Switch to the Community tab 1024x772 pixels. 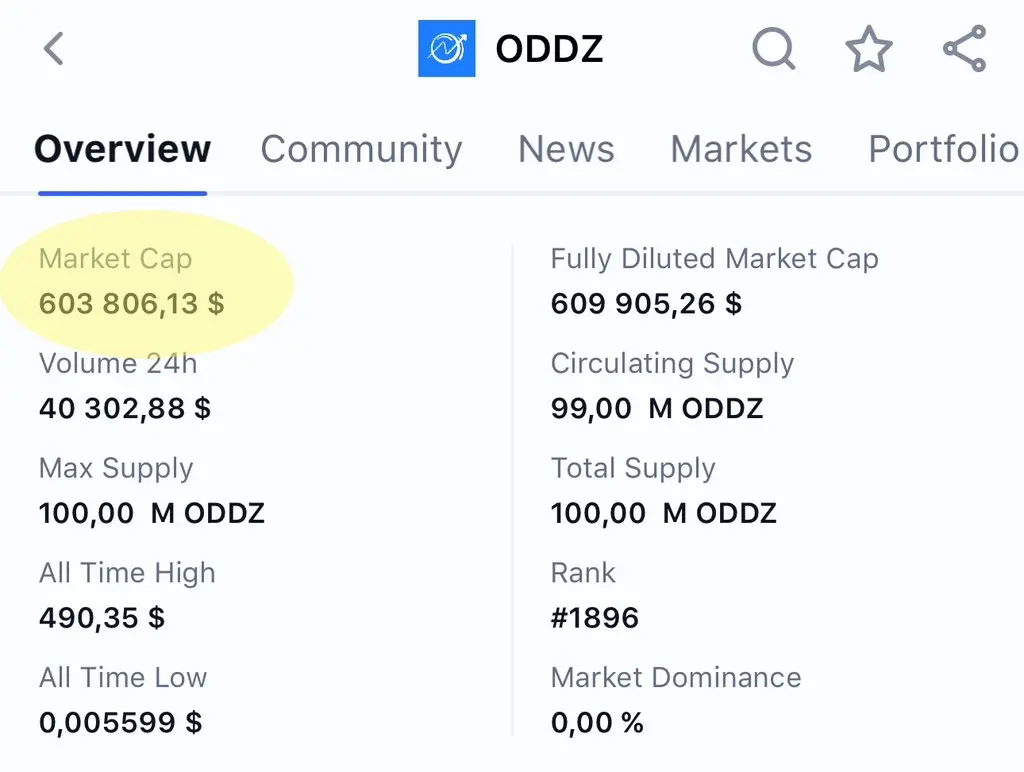[361, 149]
